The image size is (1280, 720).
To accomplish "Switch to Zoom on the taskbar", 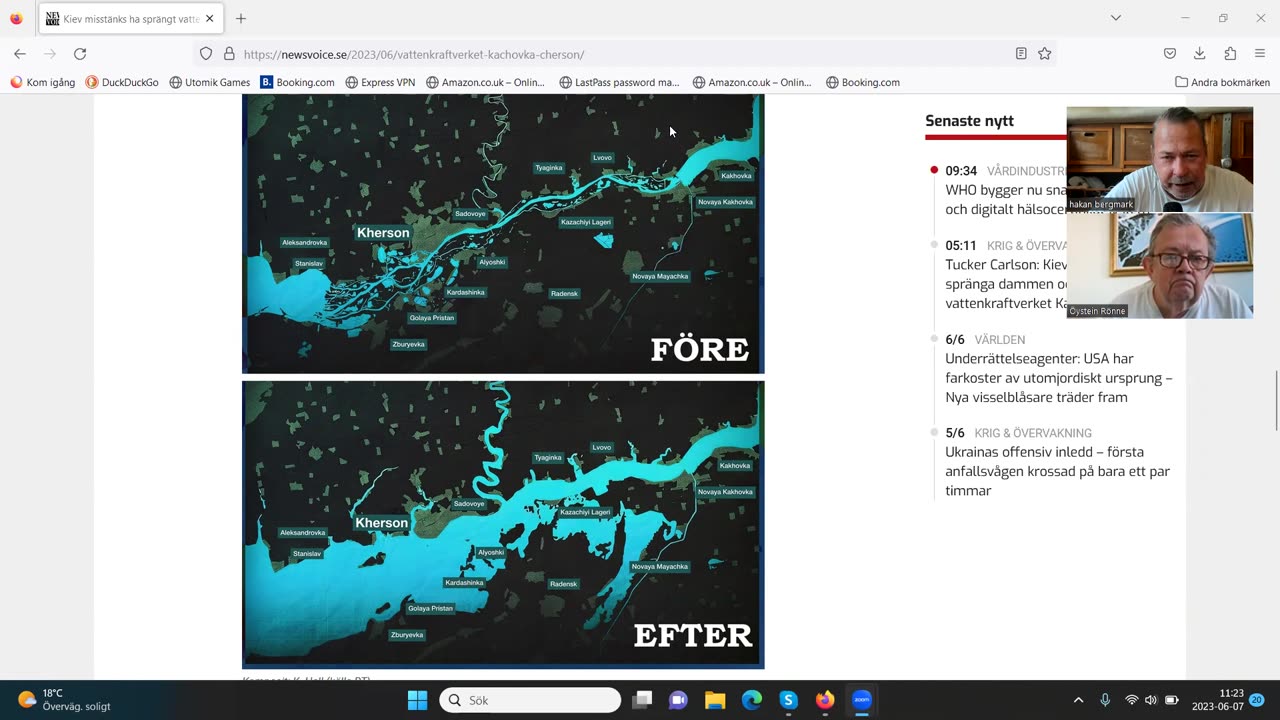I will coord(862,700).
